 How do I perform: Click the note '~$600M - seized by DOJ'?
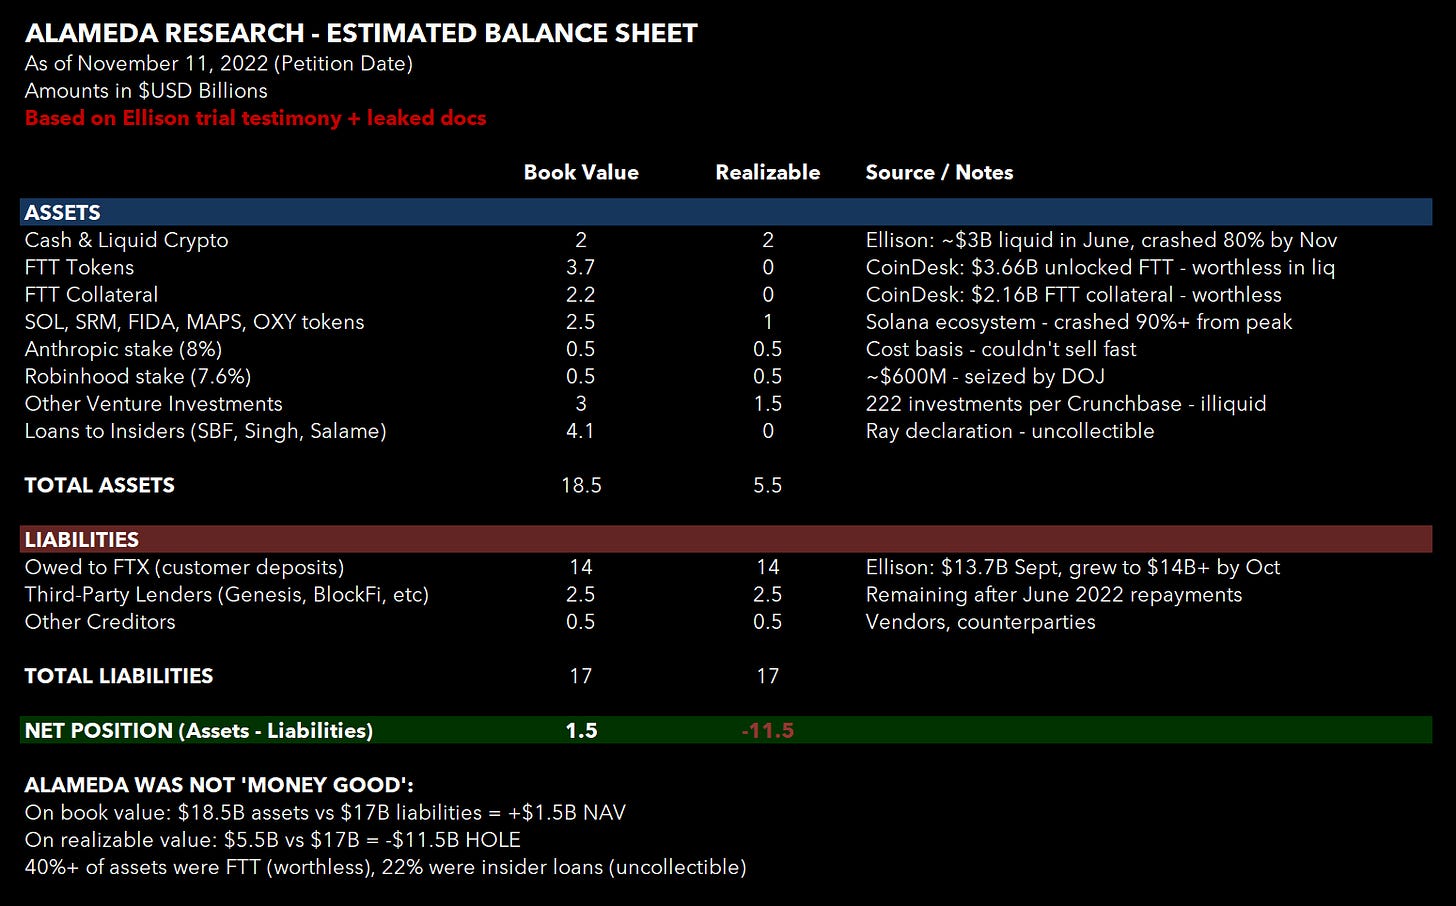click(985, 376)
